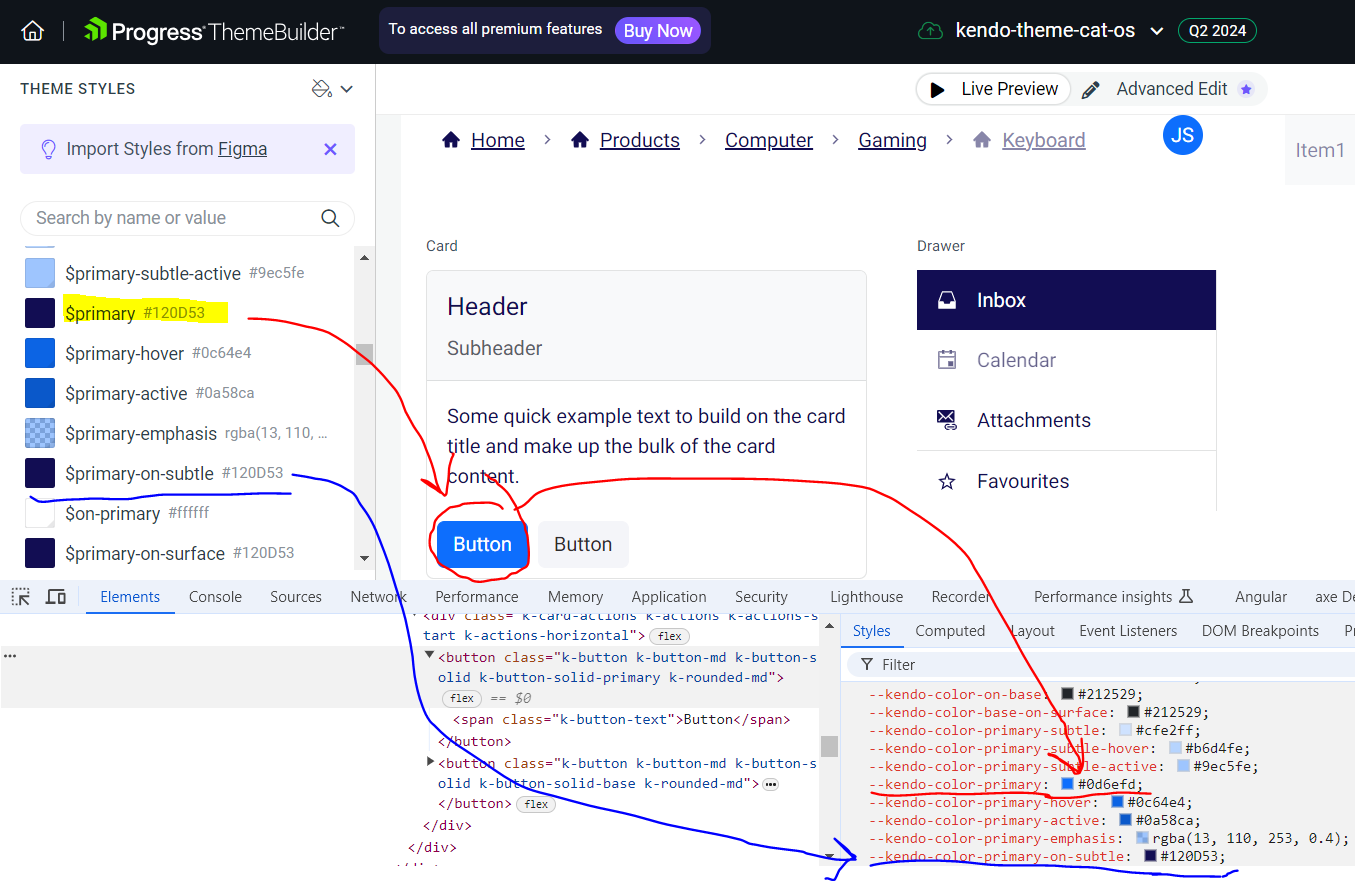Open the Computed styles tab

coord(949,631)
